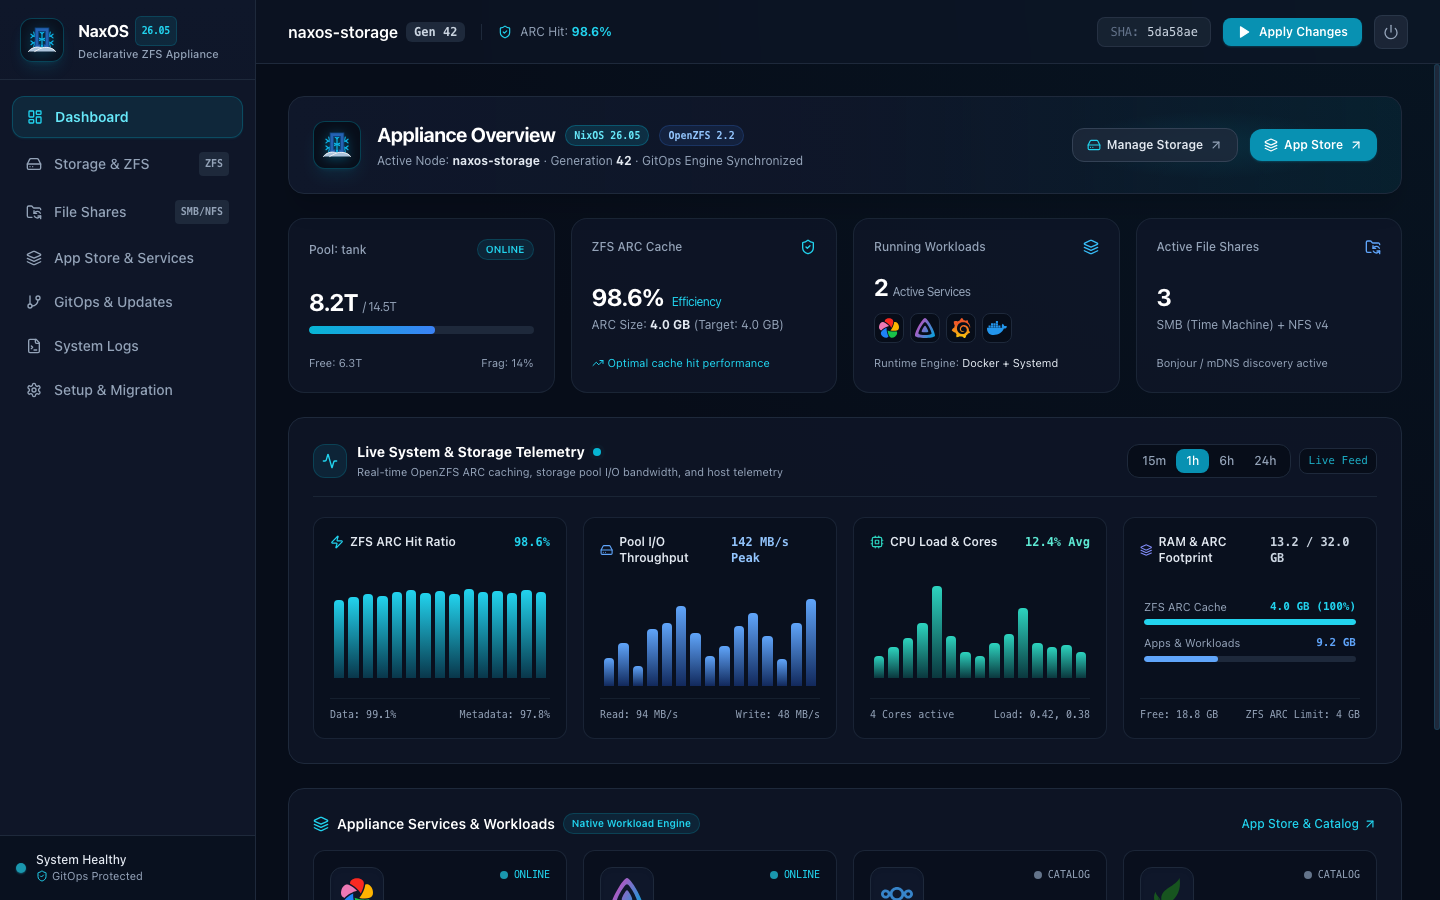
Task: Open the Docker whale workload icon
Action: [997, 328]
